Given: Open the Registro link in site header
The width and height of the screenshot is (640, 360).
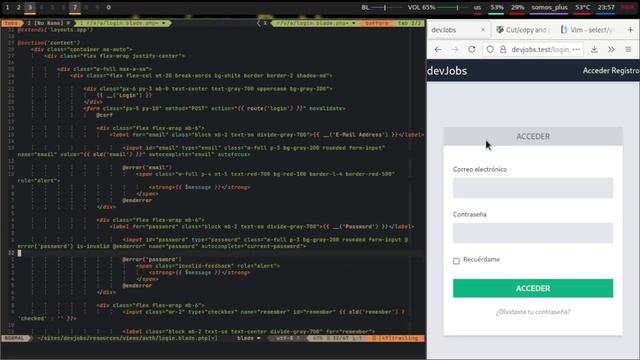Looking at the screenshot, I should coord(625,71).
